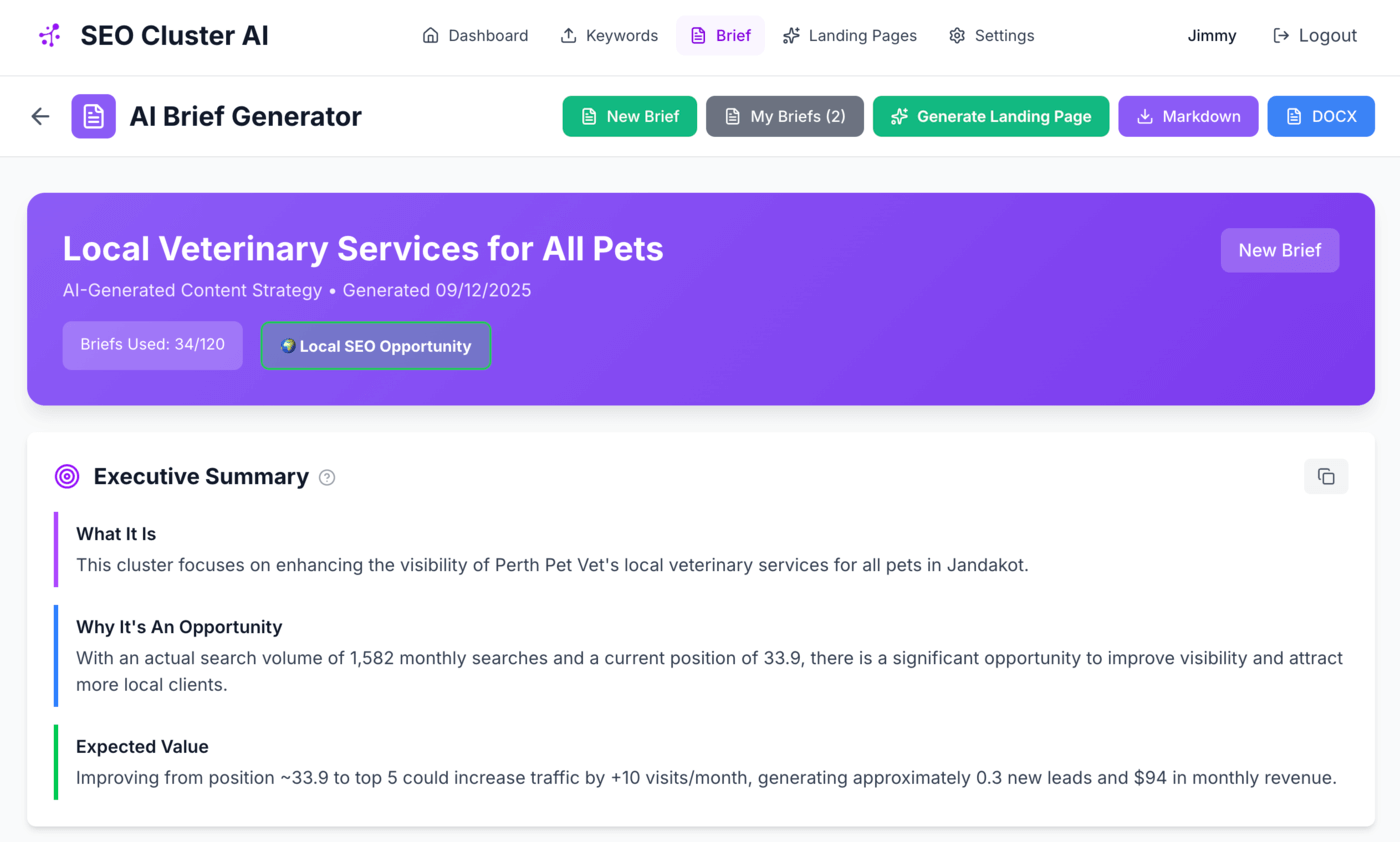This screenshot has height=842, width=1400.
Task: Create a New Brief with the green button
Action: [x=629, y=116]
